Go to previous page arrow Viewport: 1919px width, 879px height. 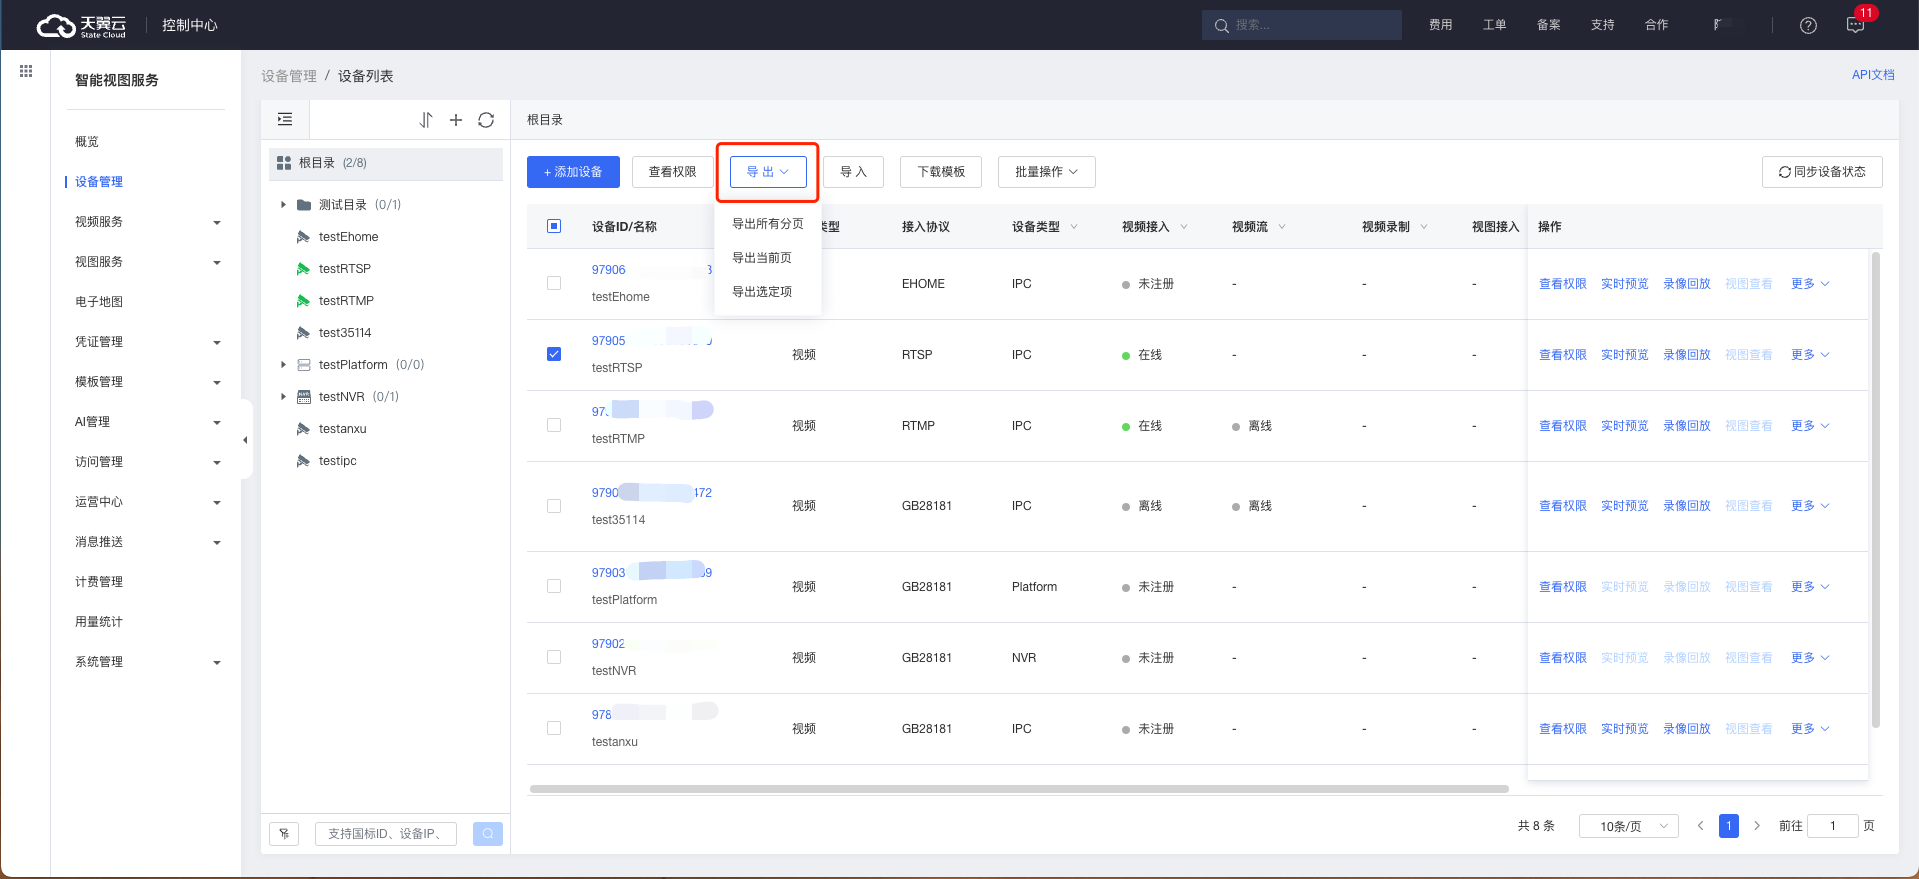point(1700,826)
